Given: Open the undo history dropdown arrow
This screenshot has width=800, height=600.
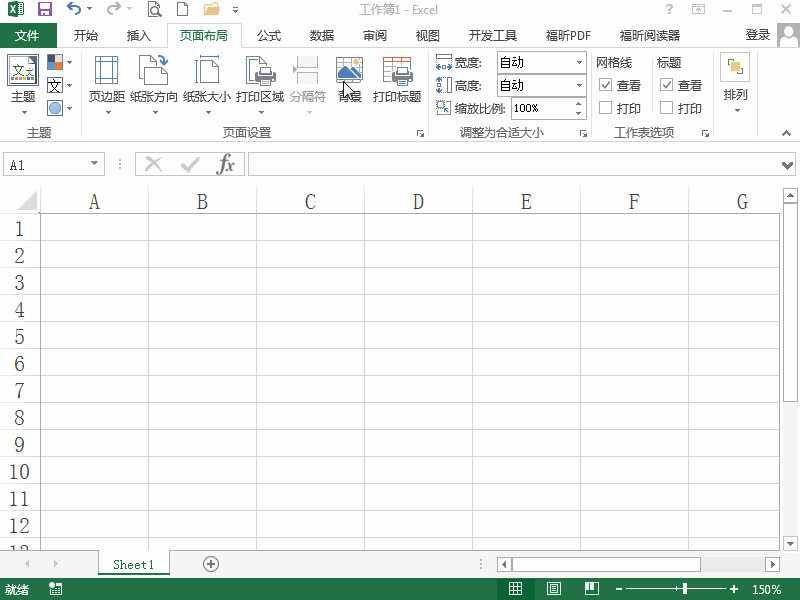Looking at the screenshot, I should [x=90, y=9].
